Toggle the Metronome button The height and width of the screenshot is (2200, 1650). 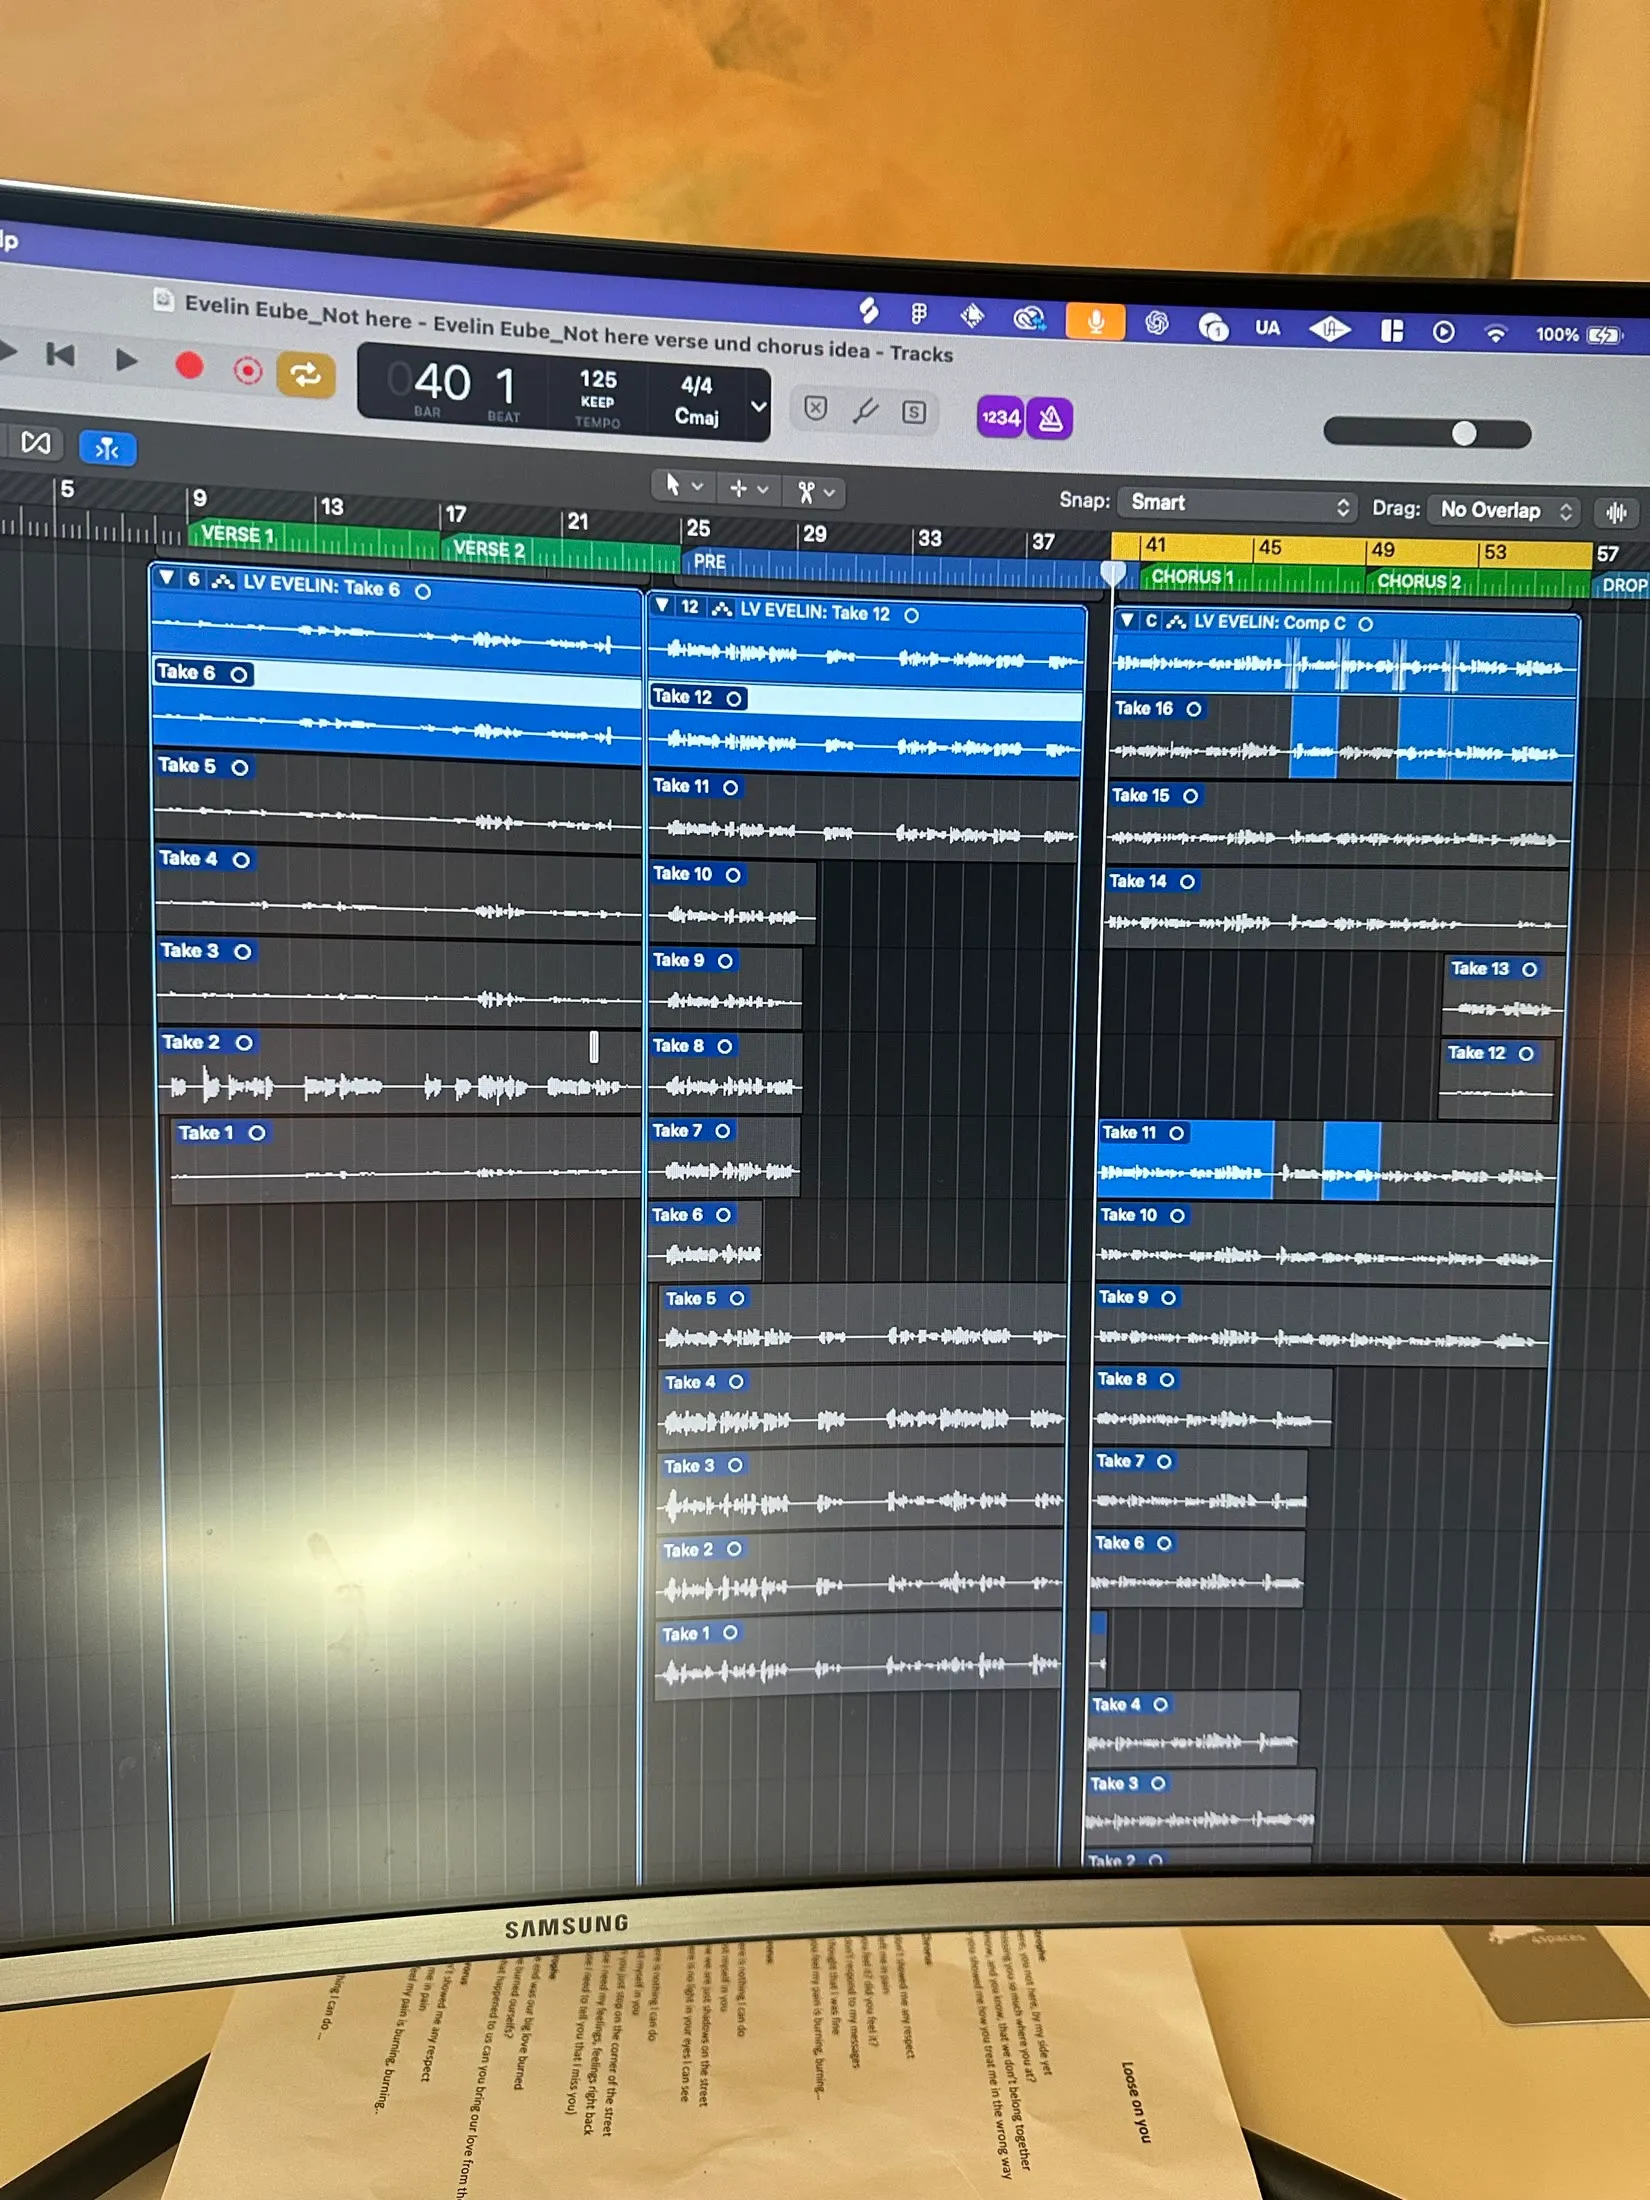[x=1050, y=418]
